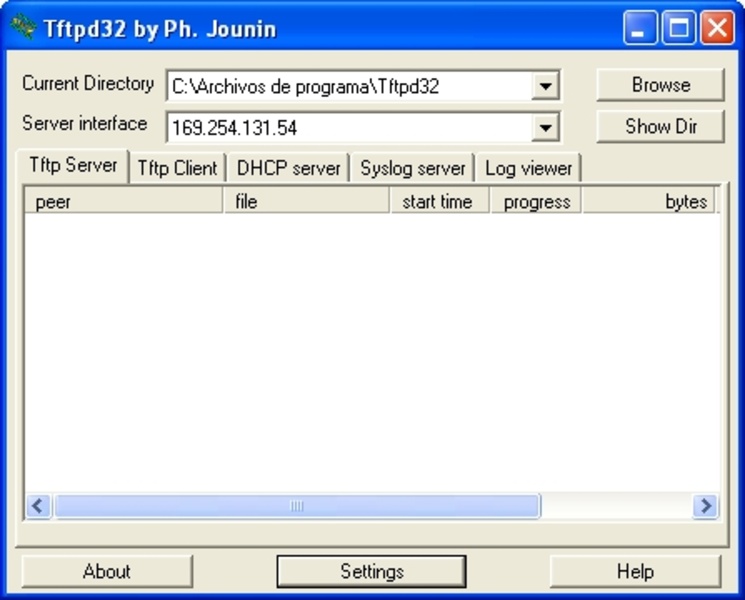Click the horizontal scrollbar left arrow
This screenshot has height=600, width=745.
38,506
